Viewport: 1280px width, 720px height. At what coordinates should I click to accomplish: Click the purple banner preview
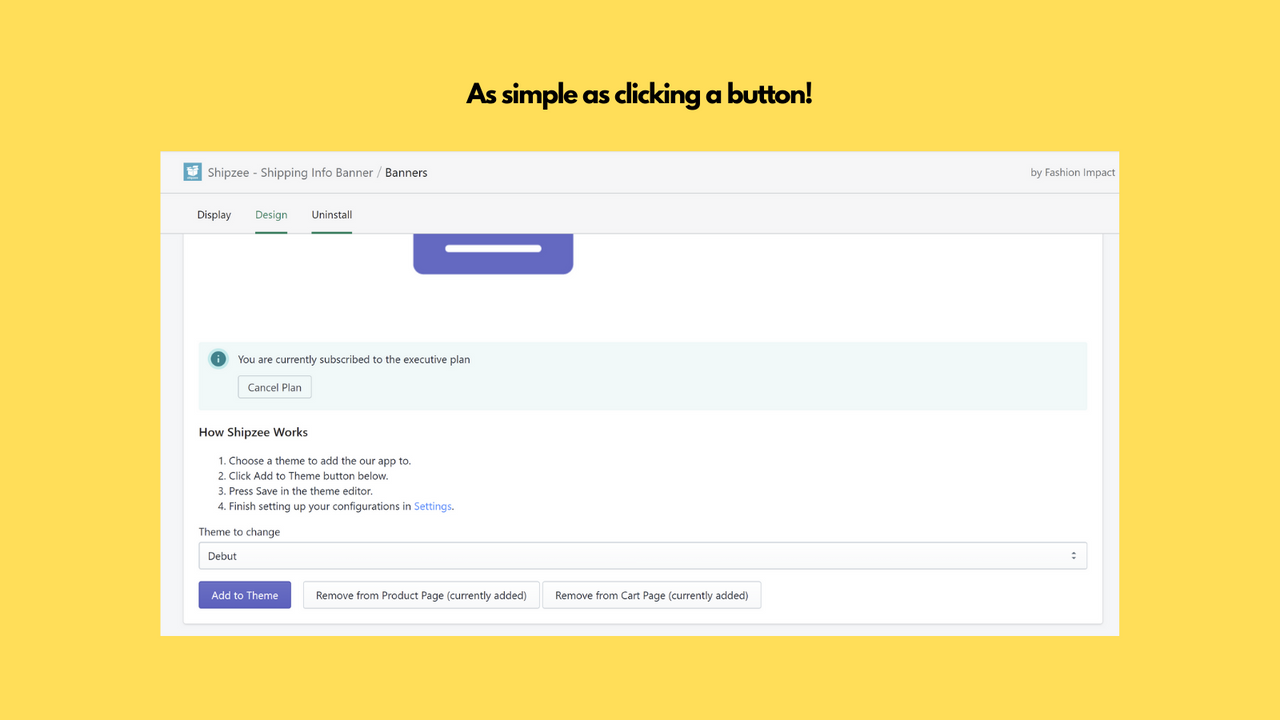(x=493, y=250)
